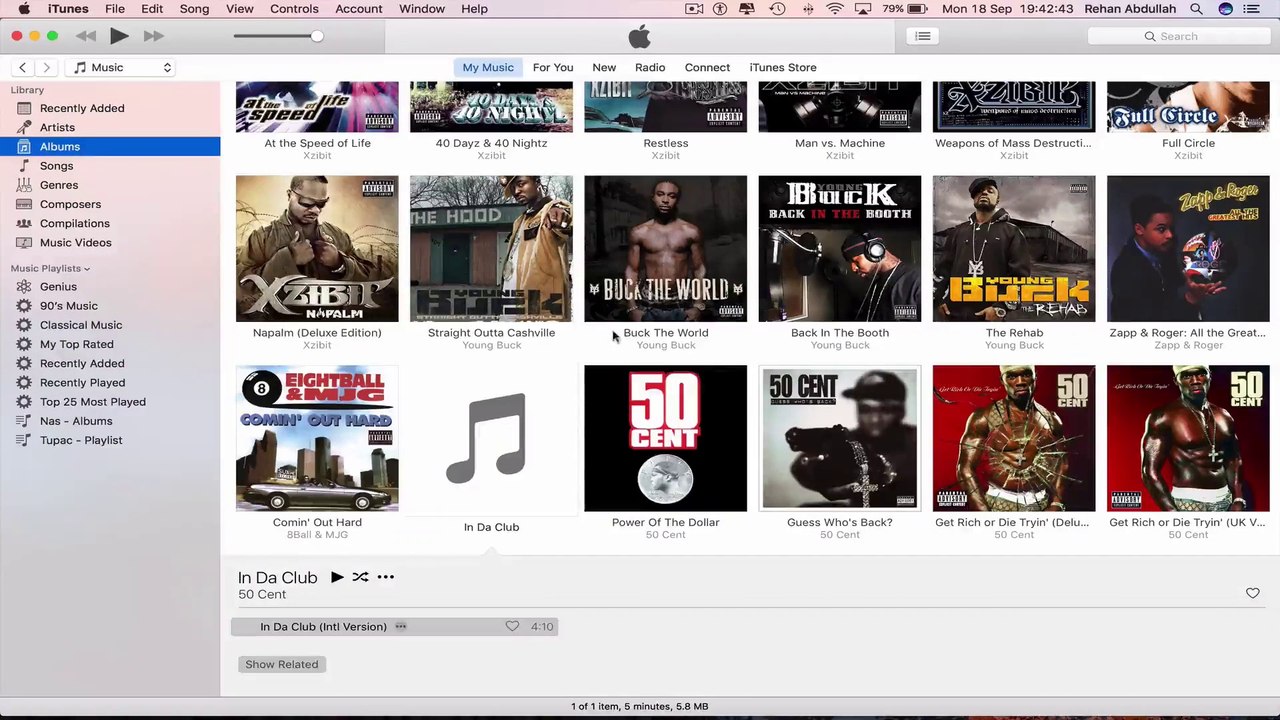Open the Nas - Albums playlist
Screen dimensions: 1280x720
(x=110, y=421)
